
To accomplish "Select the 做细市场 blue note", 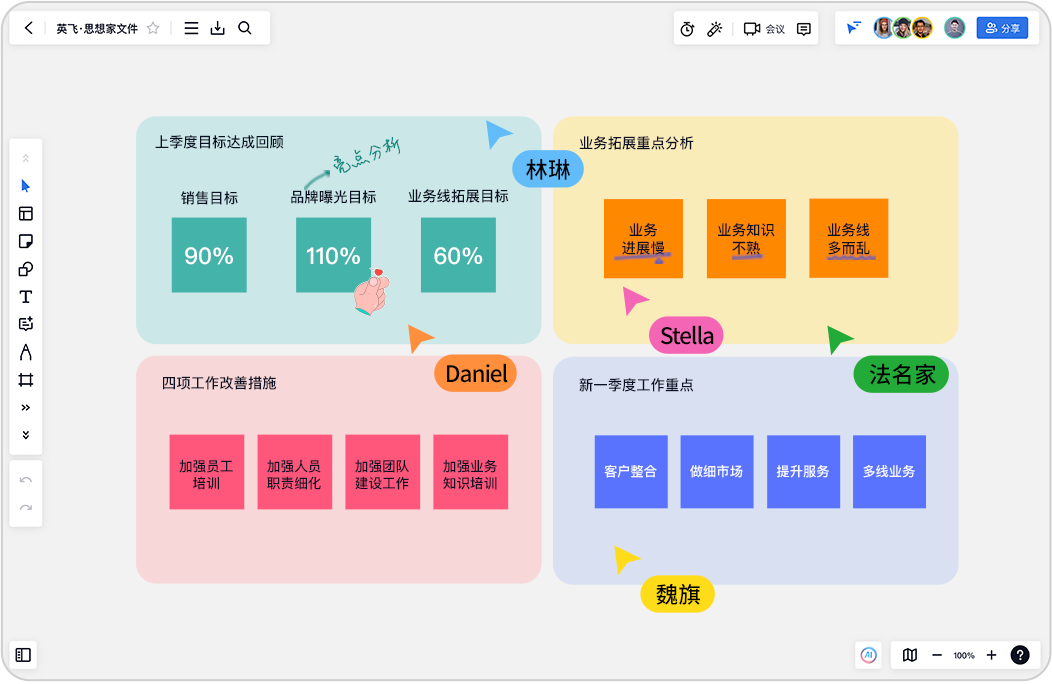I will click(717, 472).
